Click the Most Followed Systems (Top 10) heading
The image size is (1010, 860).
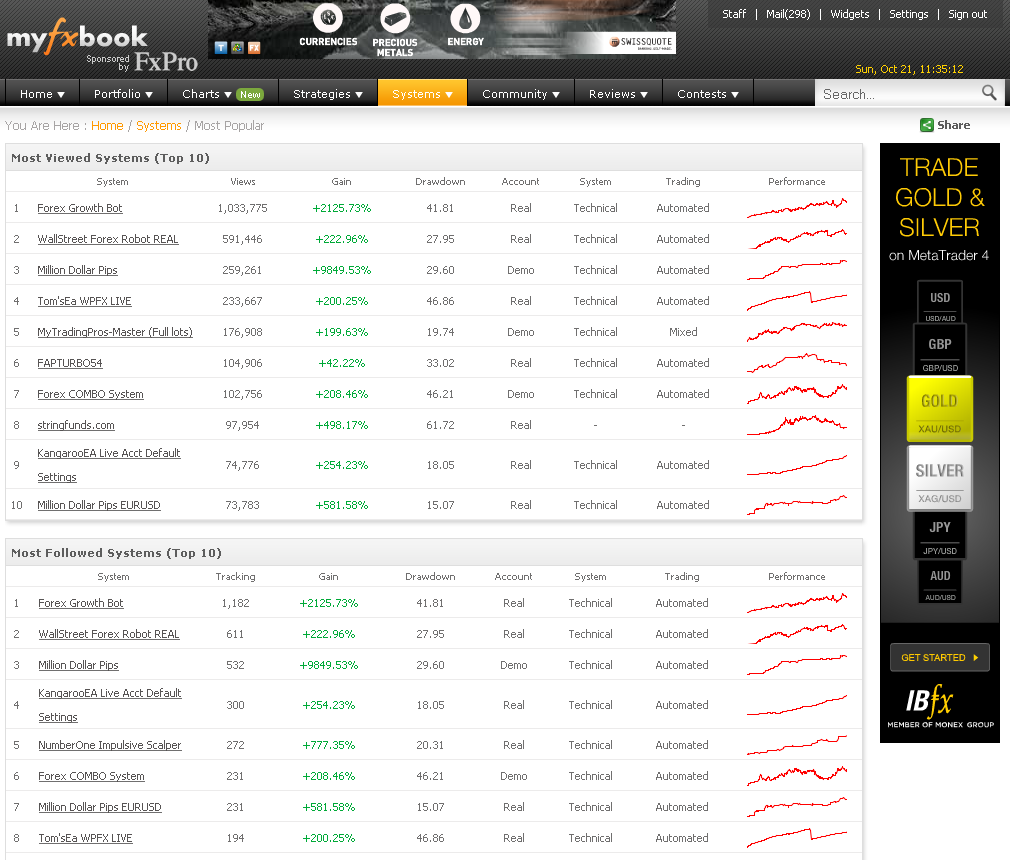coord(116,553)
